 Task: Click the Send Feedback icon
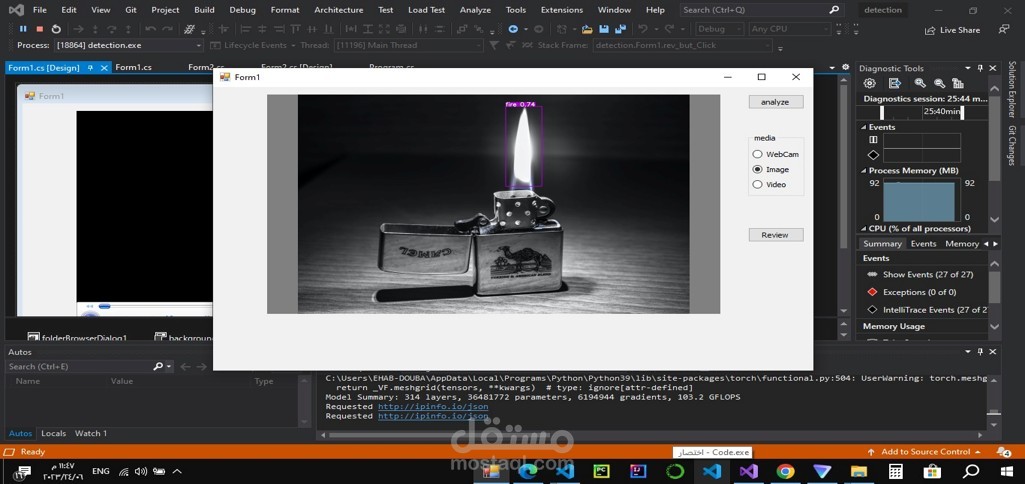coord(1003,29)
